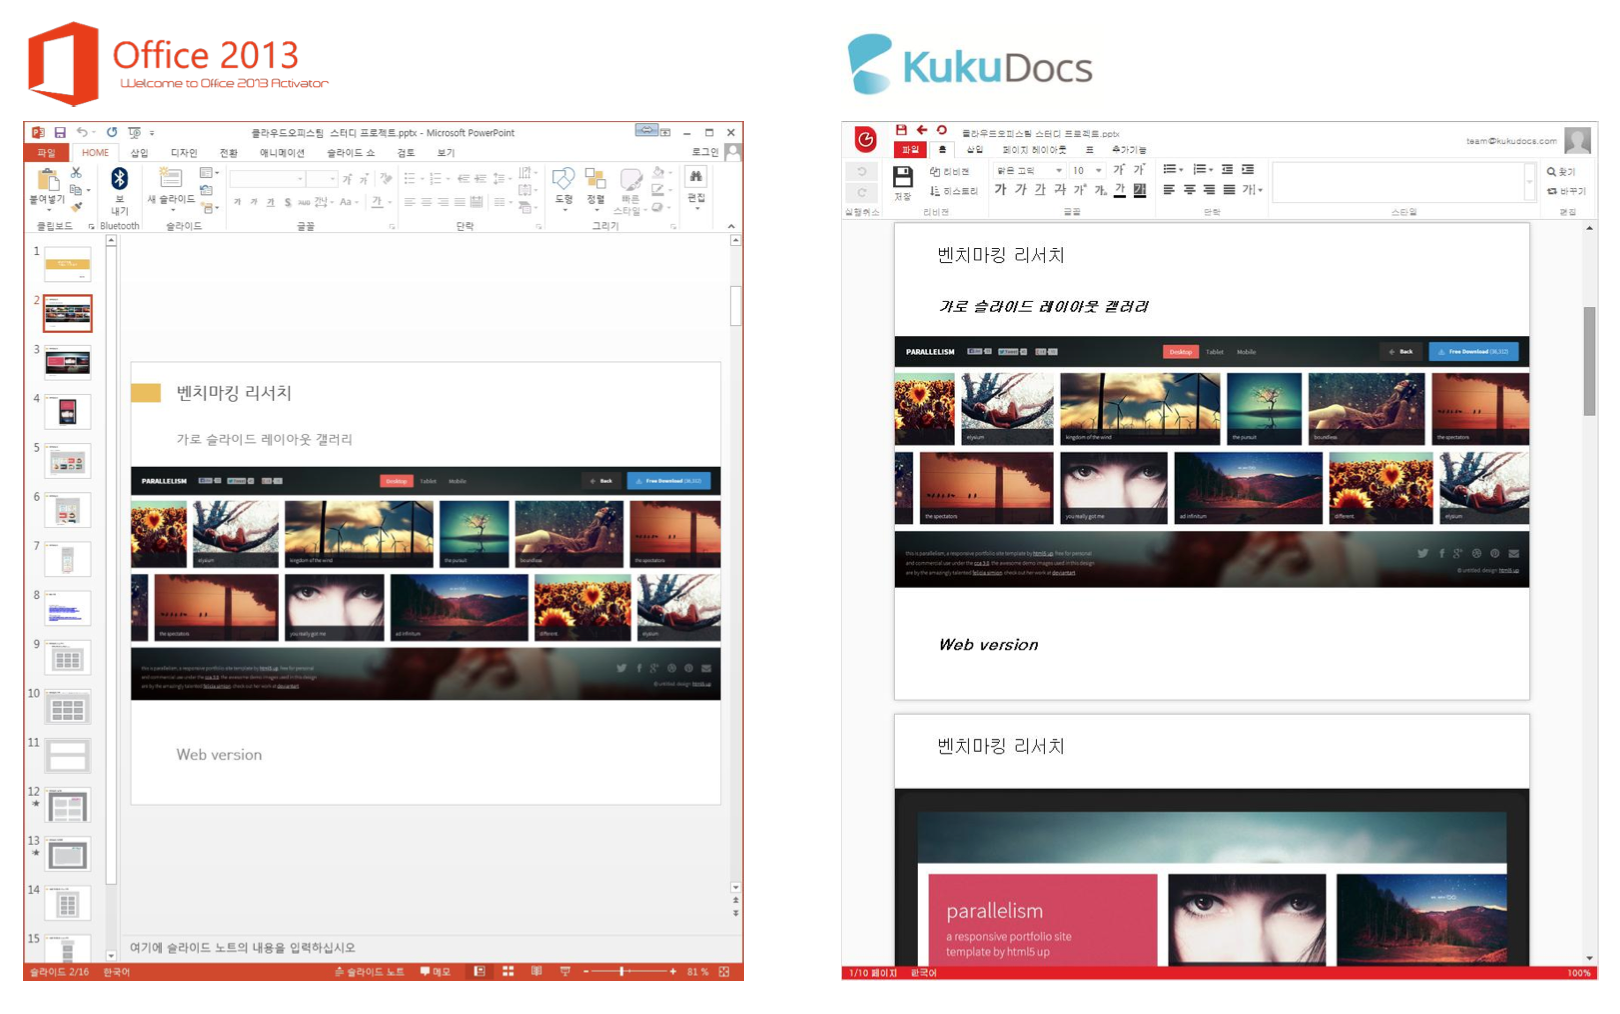This screenshot has width=1620, height=1014.
Task: Open the Design (디자인) tab in PowerPoint
Action: pyautogui.click(x=184, y=153)
